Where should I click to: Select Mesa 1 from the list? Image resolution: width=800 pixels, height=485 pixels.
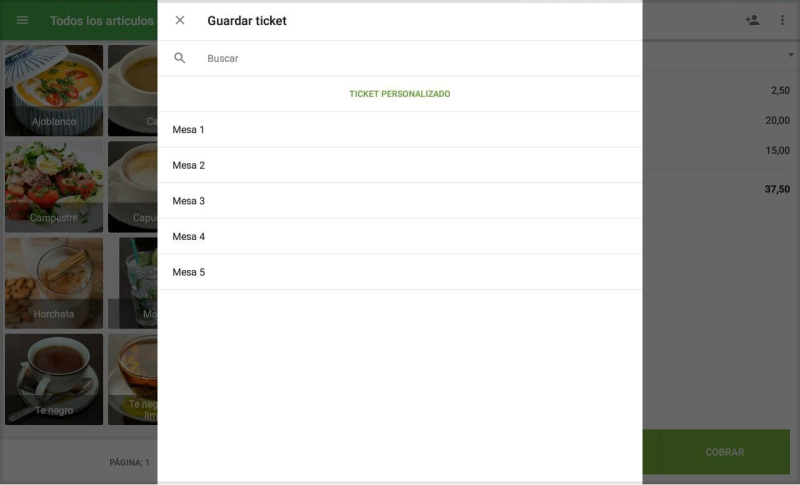pos(400,130)
